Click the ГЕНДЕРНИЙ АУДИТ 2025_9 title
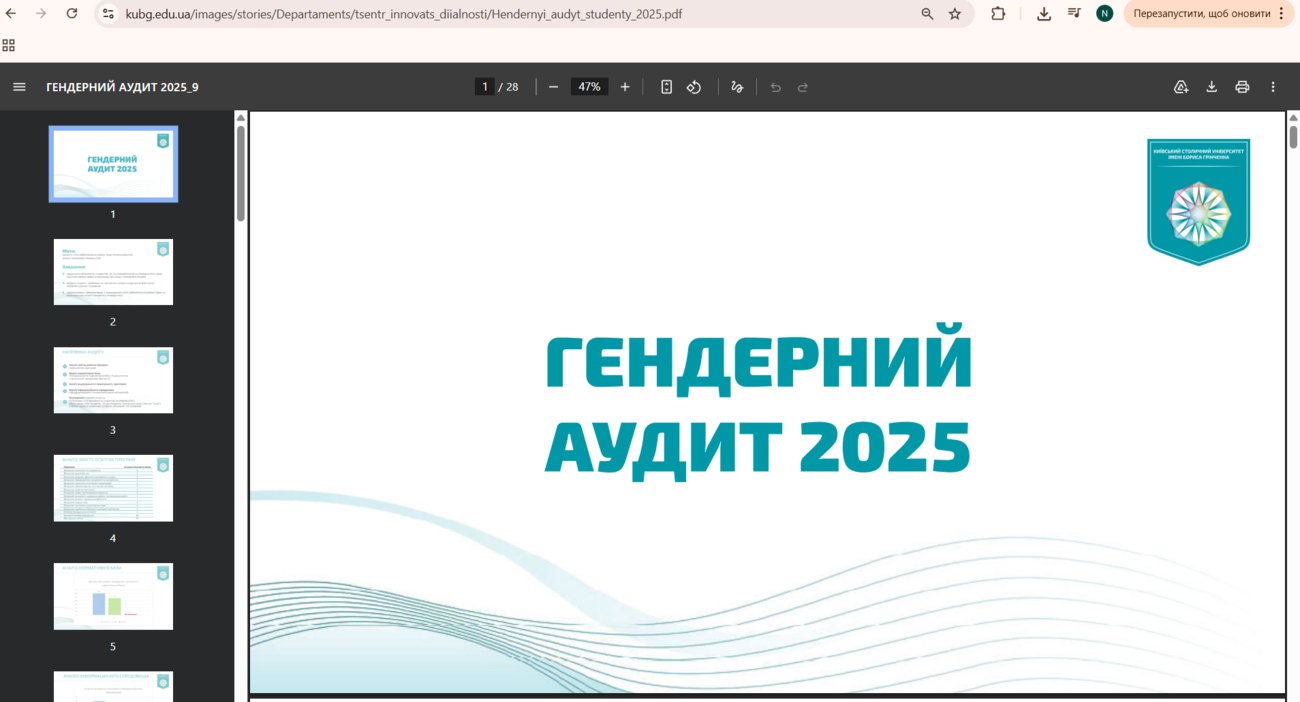The height and width of the screenshot is (702, 1300). (122, 87)
